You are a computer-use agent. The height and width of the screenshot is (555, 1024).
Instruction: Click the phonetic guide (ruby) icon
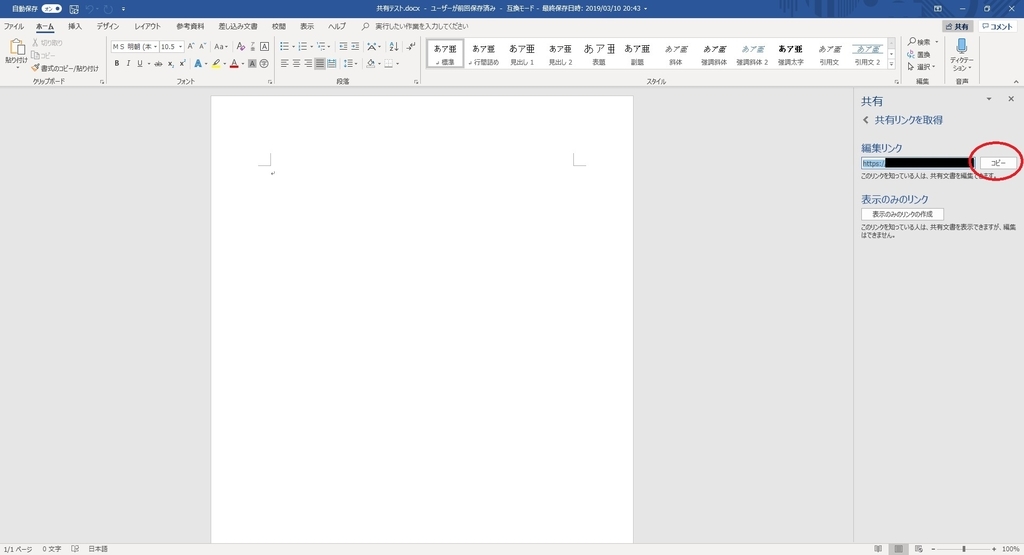tap(253, 46)
